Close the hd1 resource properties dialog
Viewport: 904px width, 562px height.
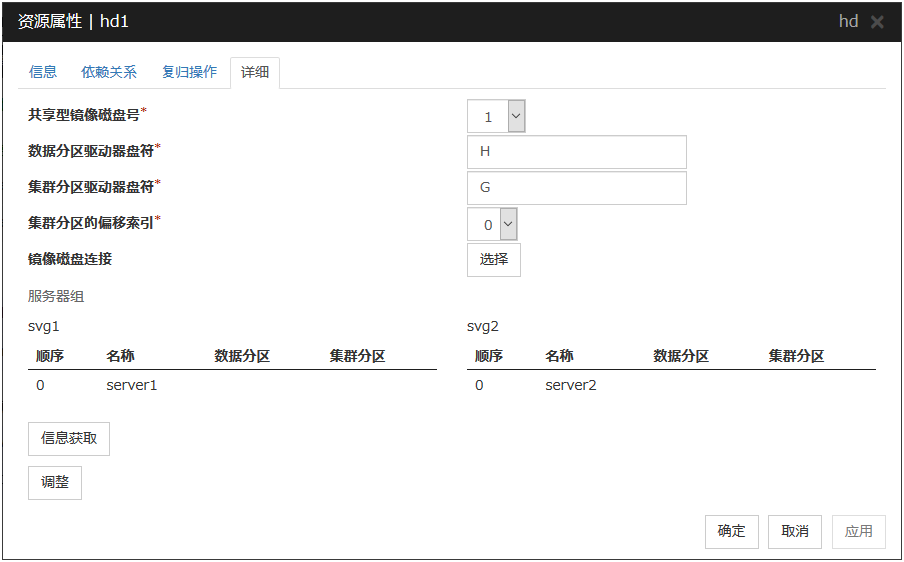(877, 22)
